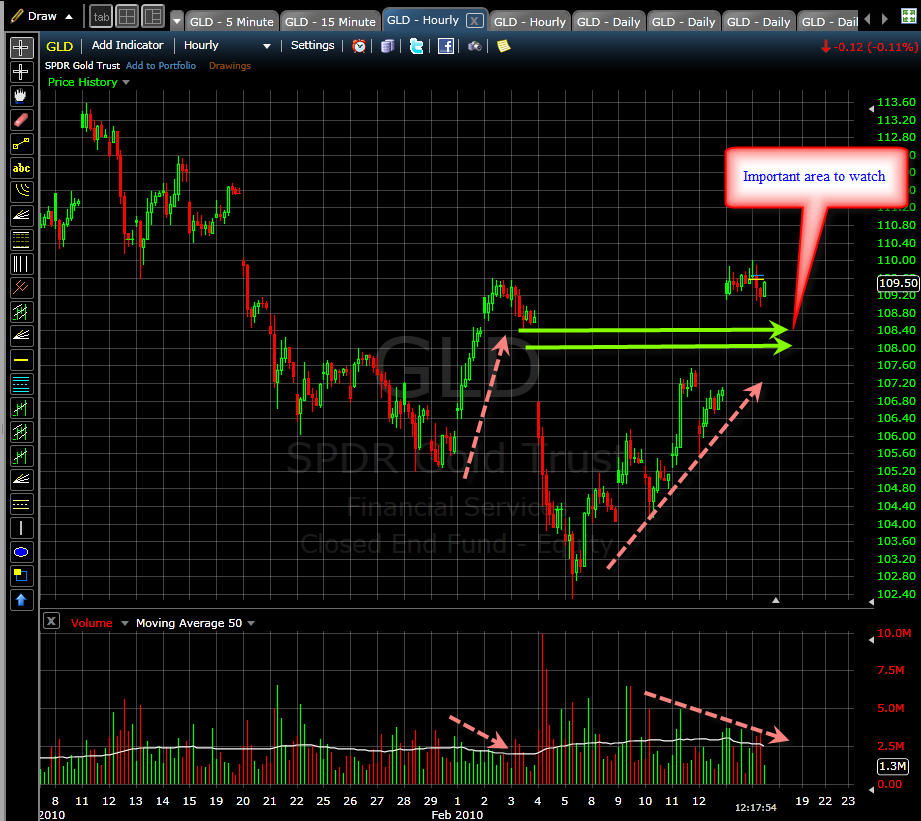Select the abc text annotation tool
921x821 pixels.
tap(21, 168)
